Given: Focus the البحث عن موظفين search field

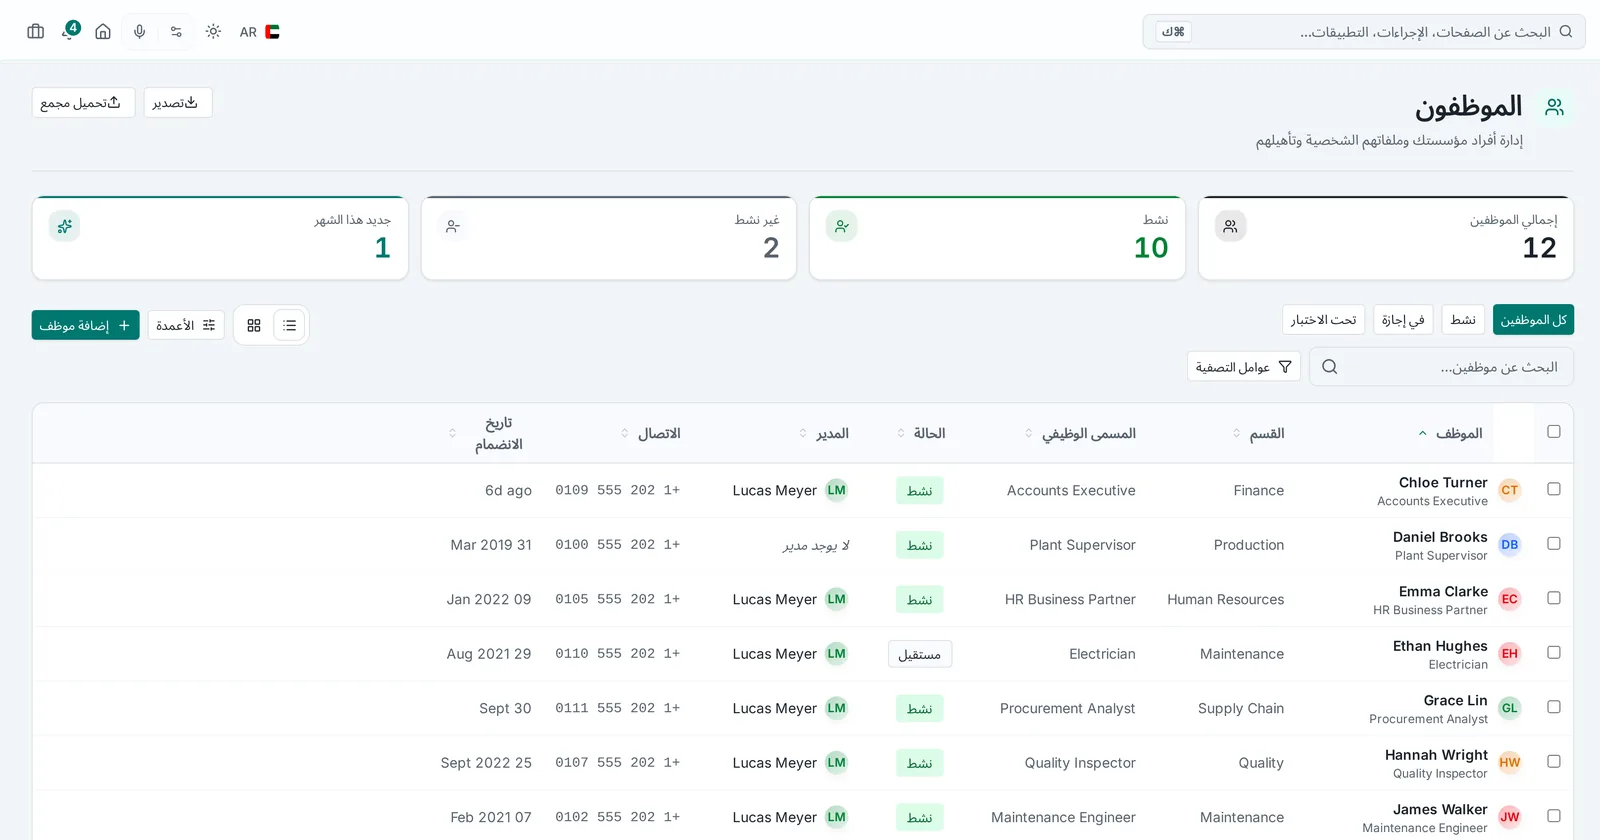Looking at the screenshot, I should pyautogui.click(x=1441, y=367).
